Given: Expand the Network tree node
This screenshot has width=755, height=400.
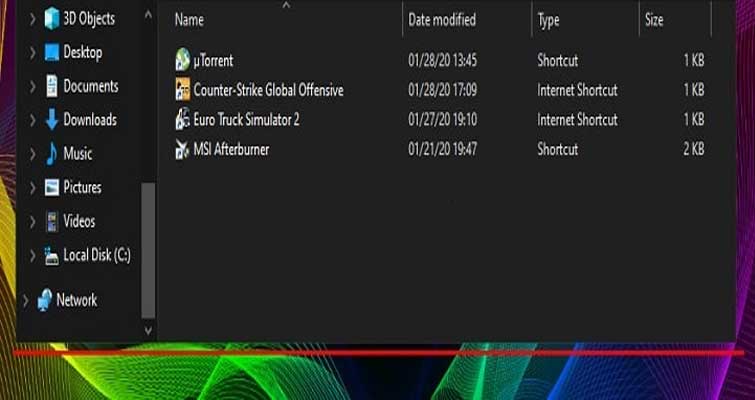Looking at the screenshot, I should point(26,301).
